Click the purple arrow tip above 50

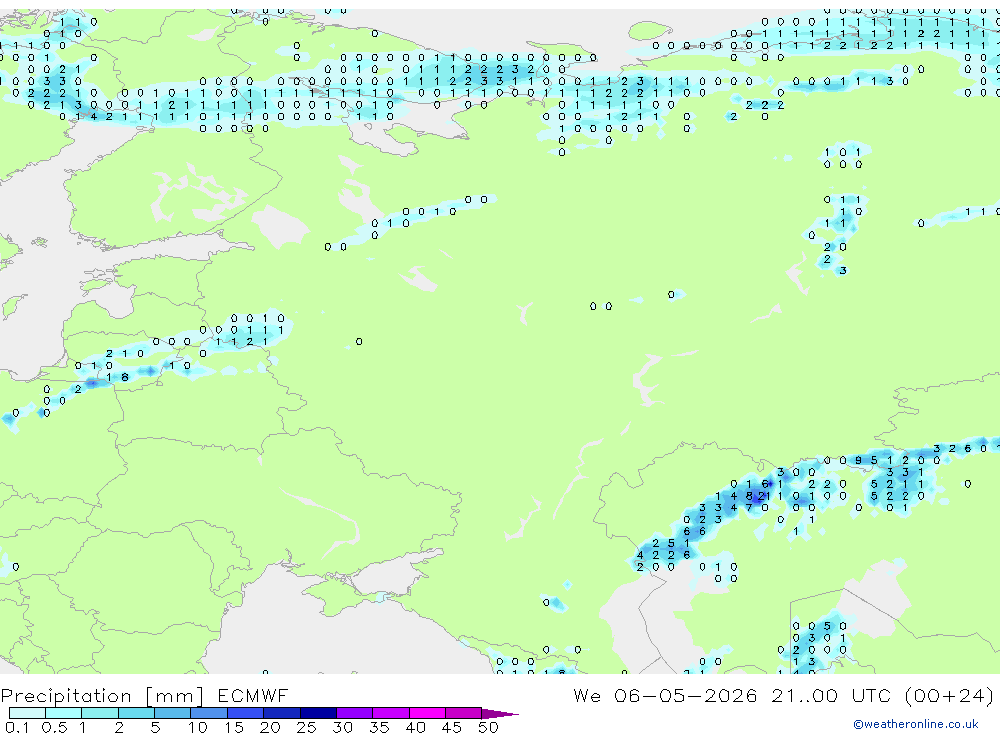[499, 713]
